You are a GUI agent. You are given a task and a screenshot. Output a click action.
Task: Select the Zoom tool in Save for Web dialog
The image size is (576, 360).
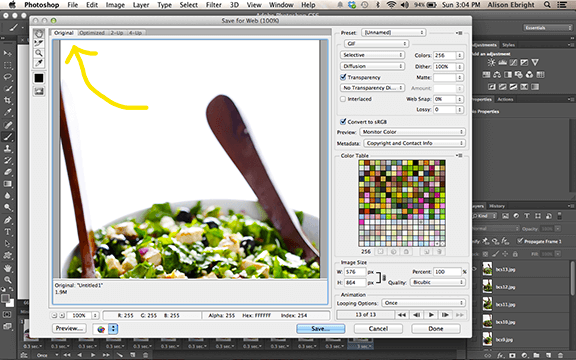pyautogui.click(x=39, y=53)
